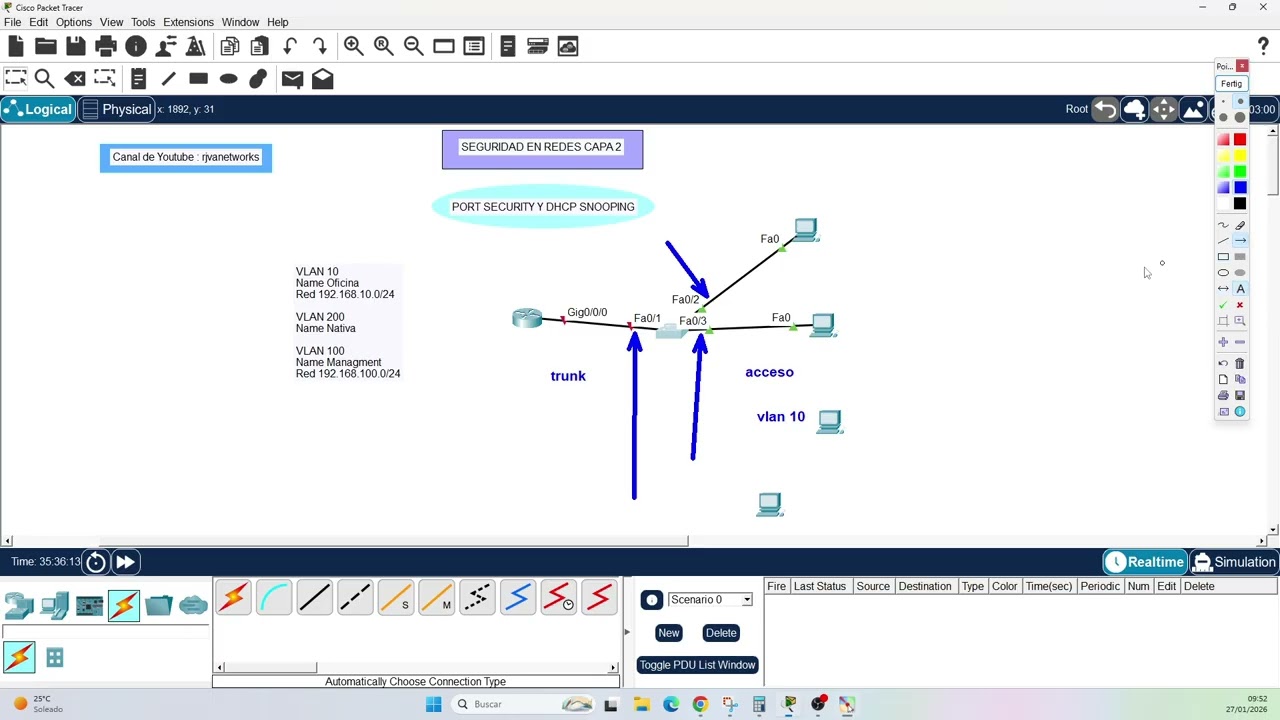Image resolution: width=1280 pixels, height=720 pixels.
Task: Select the Network Devices category icon
Action: click(19, 605)
